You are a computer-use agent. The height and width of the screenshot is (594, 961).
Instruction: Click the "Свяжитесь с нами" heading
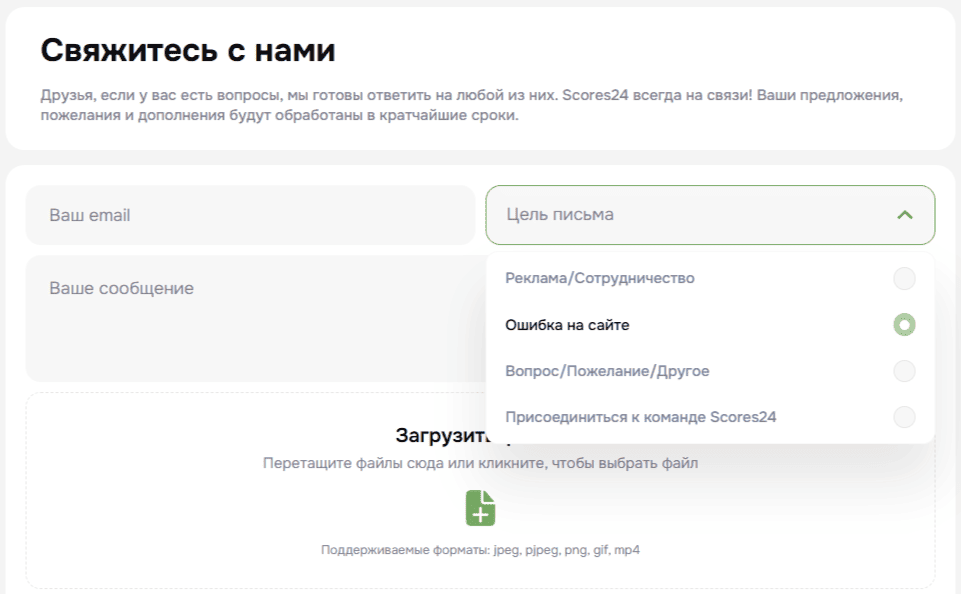click(x=188, y=50)
